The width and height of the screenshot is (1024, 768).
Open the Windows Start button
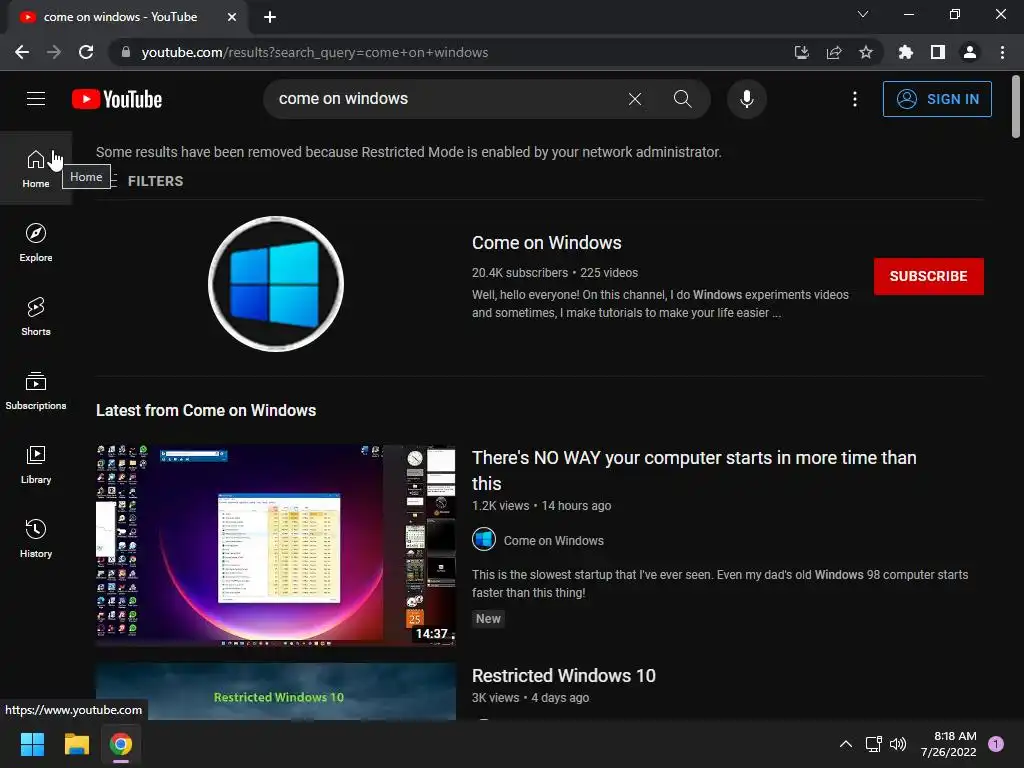(32, 744)
